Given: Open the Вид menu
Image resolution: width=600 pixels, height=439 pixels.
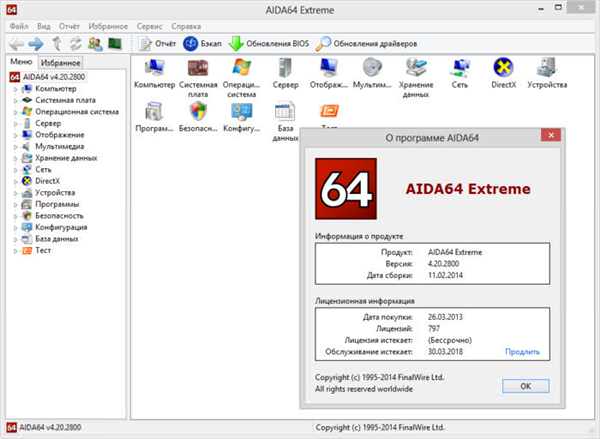Looking at the screenshot, I should (44, 26).
